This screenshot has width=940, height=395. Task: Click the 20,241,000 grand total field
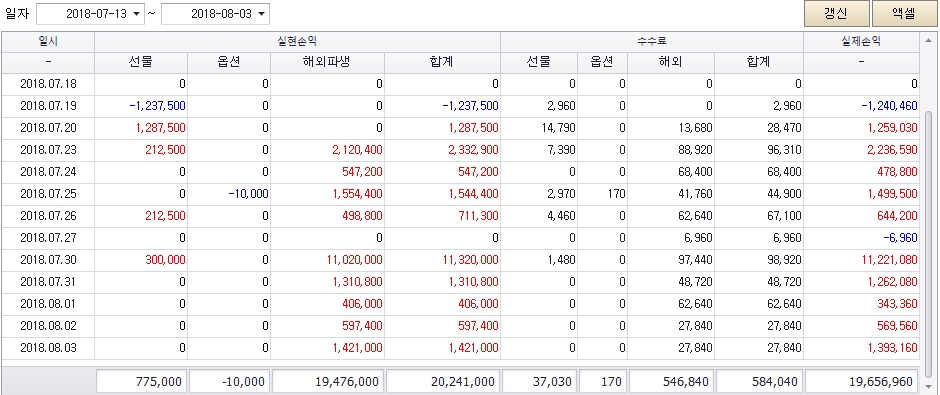click(443, 381)
